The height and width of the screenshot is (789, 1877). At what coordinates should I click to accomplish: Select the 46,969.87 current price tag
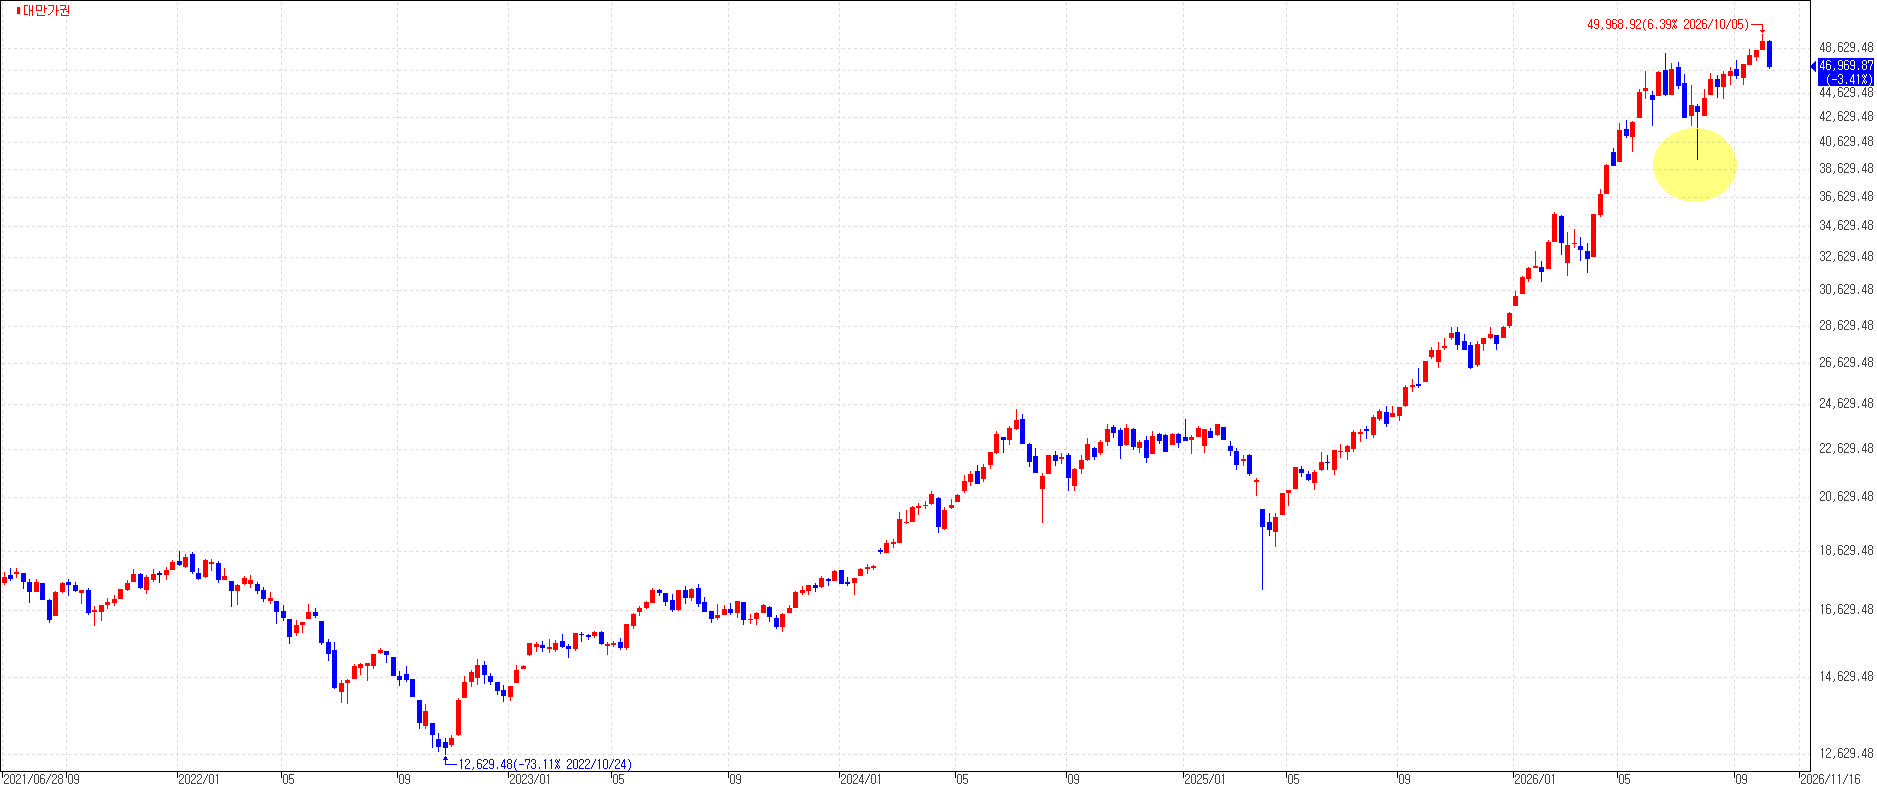1846,65
